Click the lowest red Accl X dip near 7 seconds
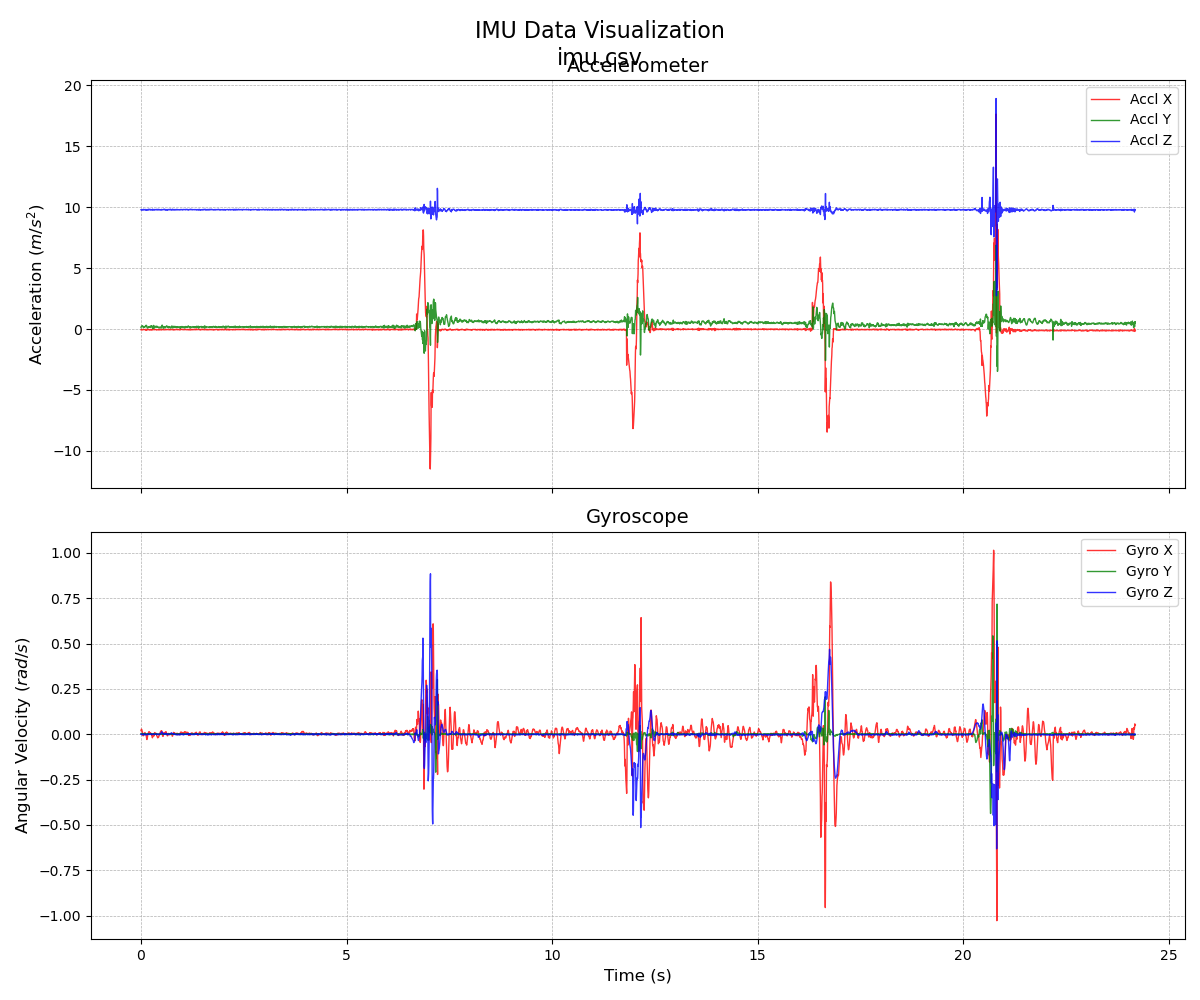Image resolution: width=1200 pixels, height=1000 pixels. click(x=430, y=467)
